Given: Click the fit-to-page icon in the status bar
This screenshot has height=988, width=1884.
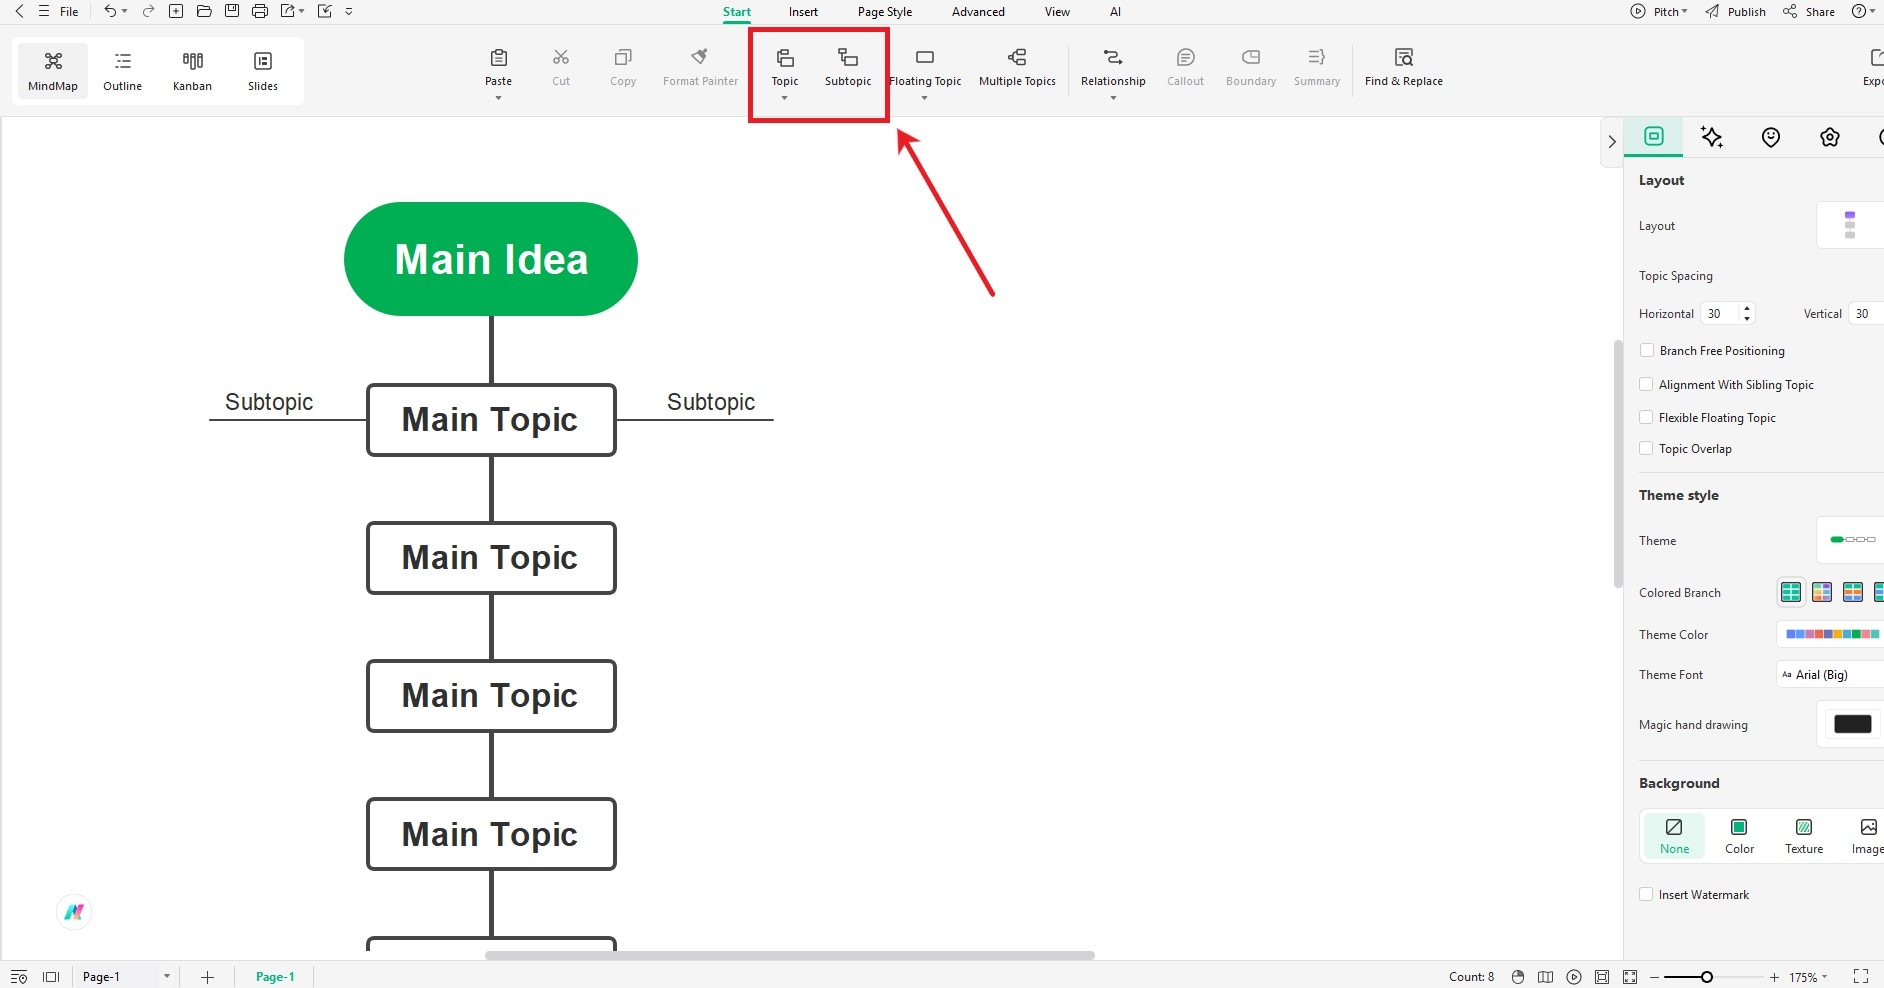Looking at the screenshot, I should click(x=1630, y=977).
